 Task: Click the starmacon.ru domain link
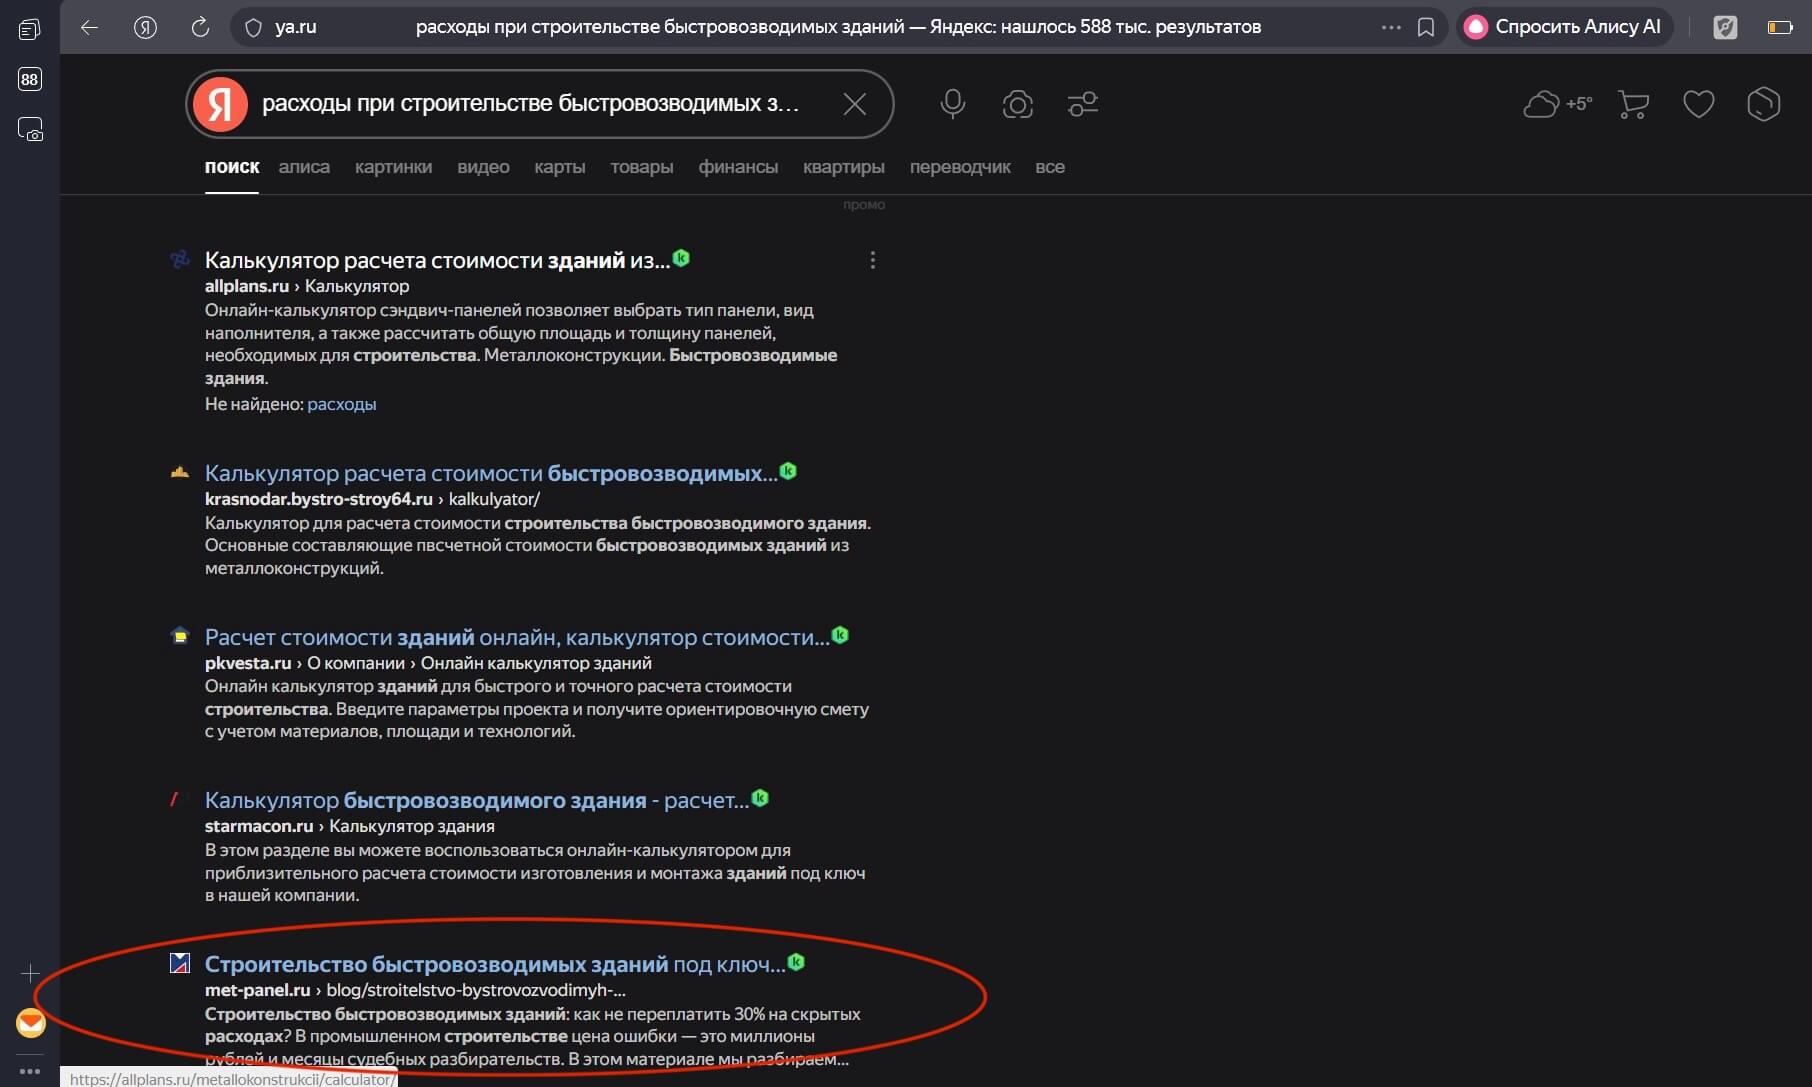(x=259, y=826)
